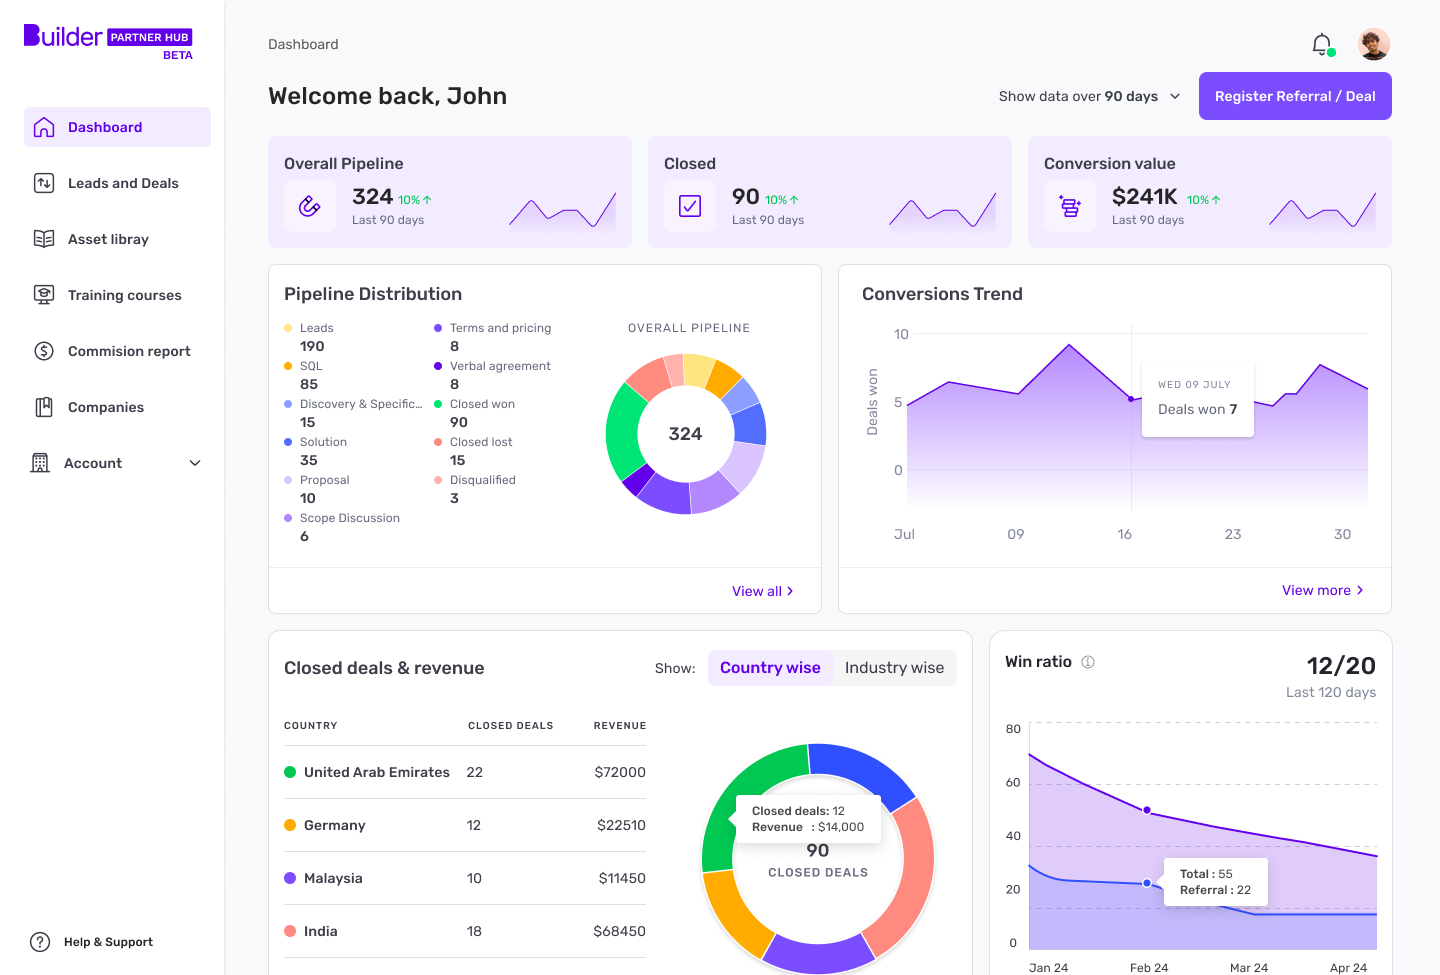
Task: Open the notifications bell
Action: click(x=1321, y=44)
